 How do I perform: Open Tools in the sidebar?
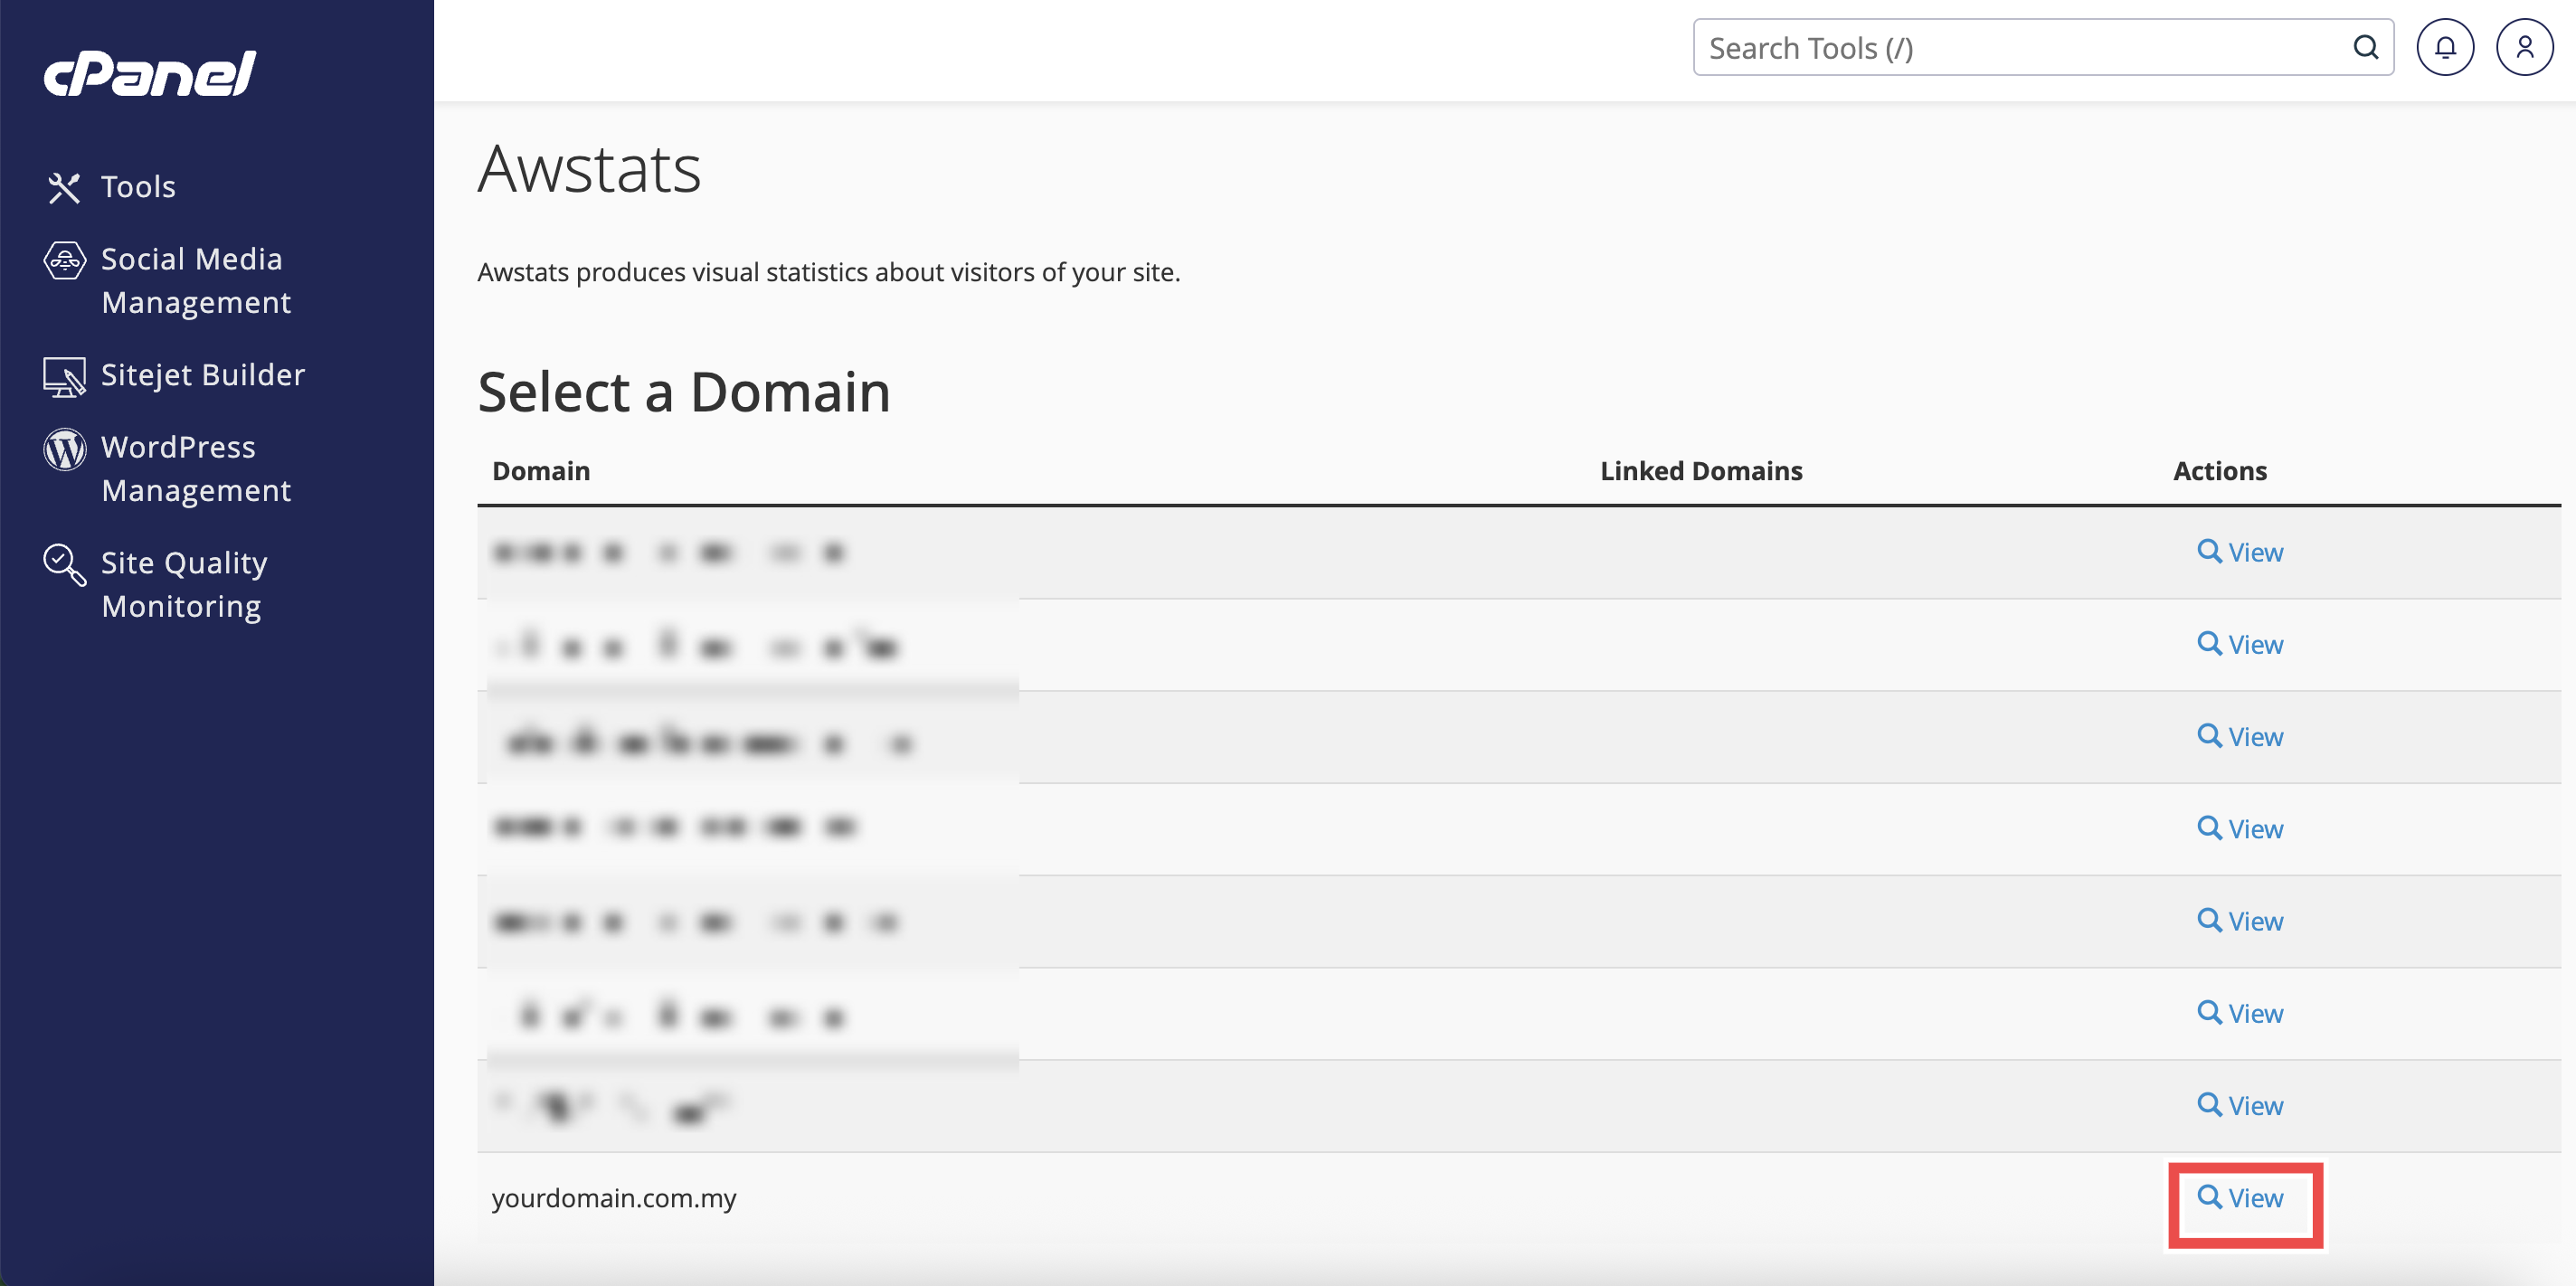[138, 187]
